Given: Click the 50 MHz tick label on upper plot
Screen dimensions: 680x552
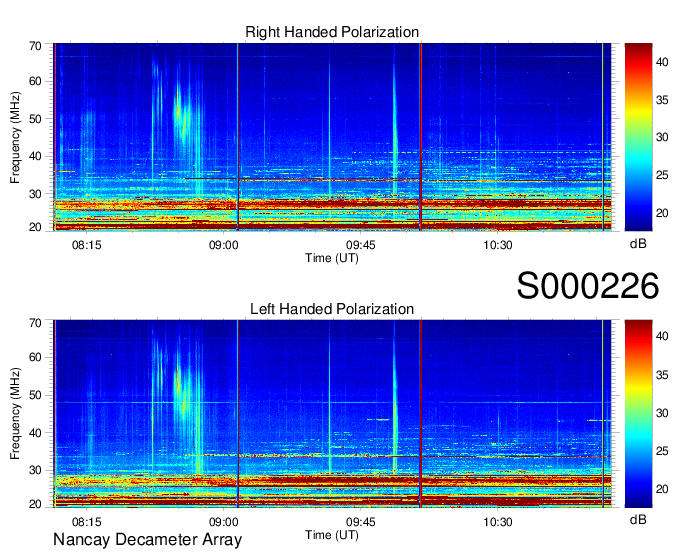Looking at the screenshot, I should pos(35,119).
